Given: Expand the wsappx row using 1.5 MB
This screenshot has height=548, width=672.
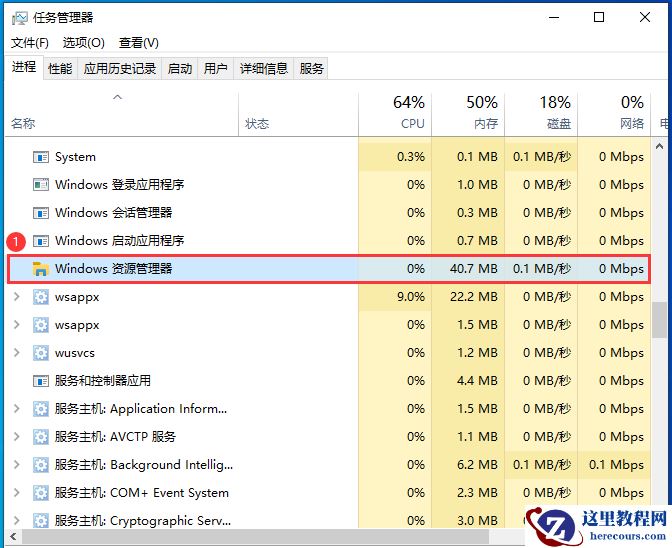Looking at the screenshot, I should [17, 325].
